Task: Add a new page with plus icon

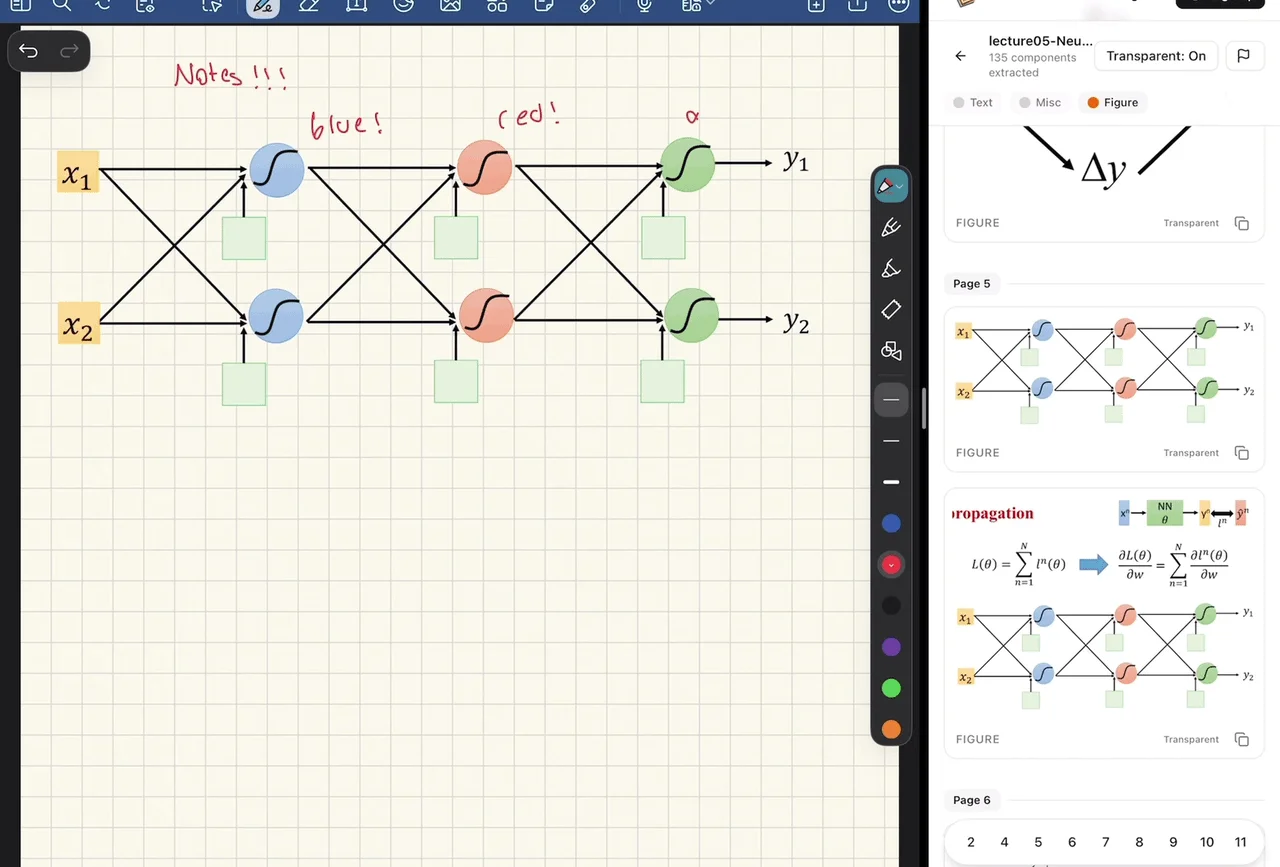Action: [x=816, y=5]
